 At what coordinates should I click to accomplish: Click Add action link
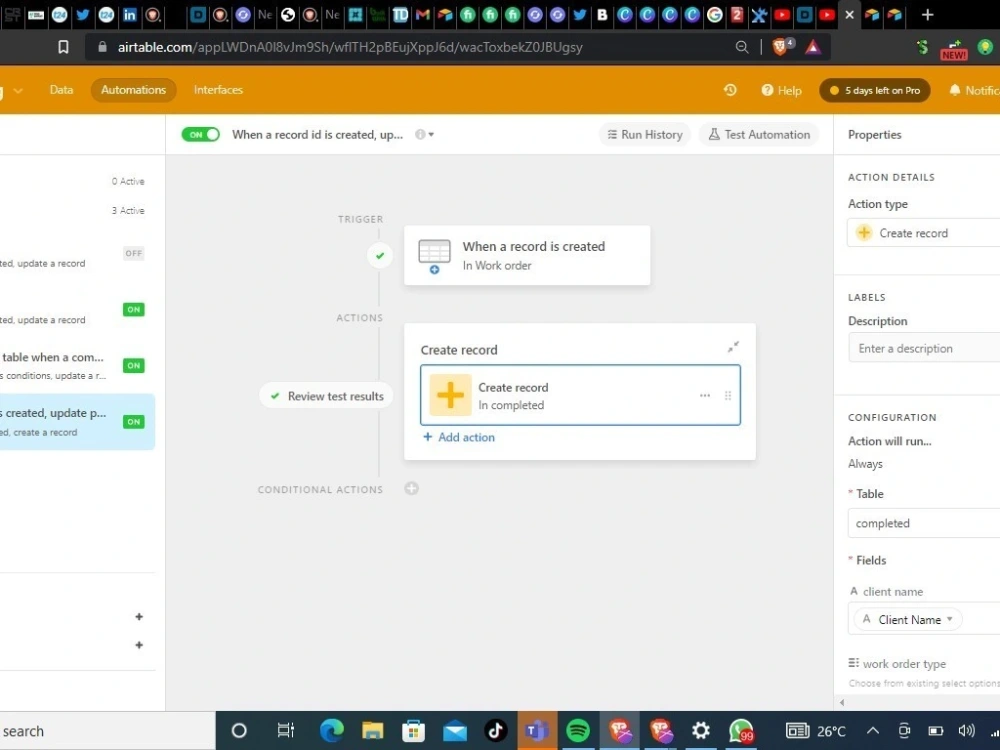pyautogui.click(x=459, y=437)
